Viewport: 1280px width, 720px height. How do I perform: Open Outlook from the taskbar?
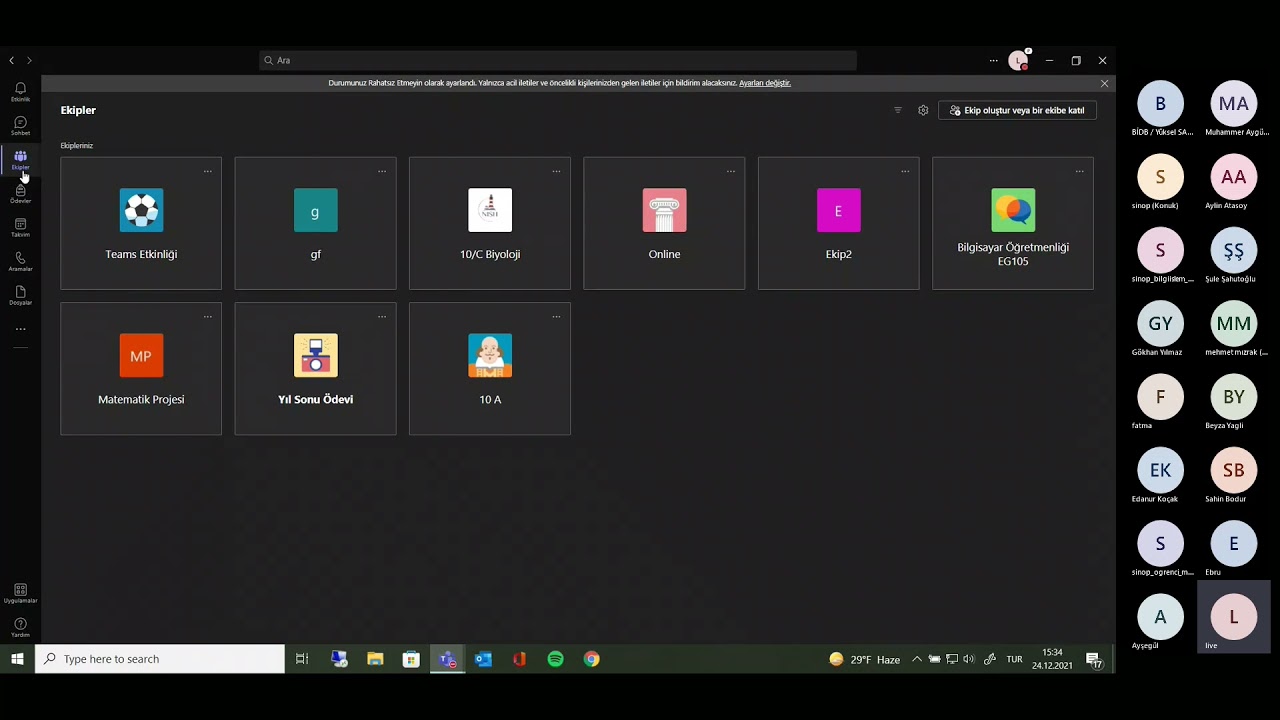(x=483, y=659)
